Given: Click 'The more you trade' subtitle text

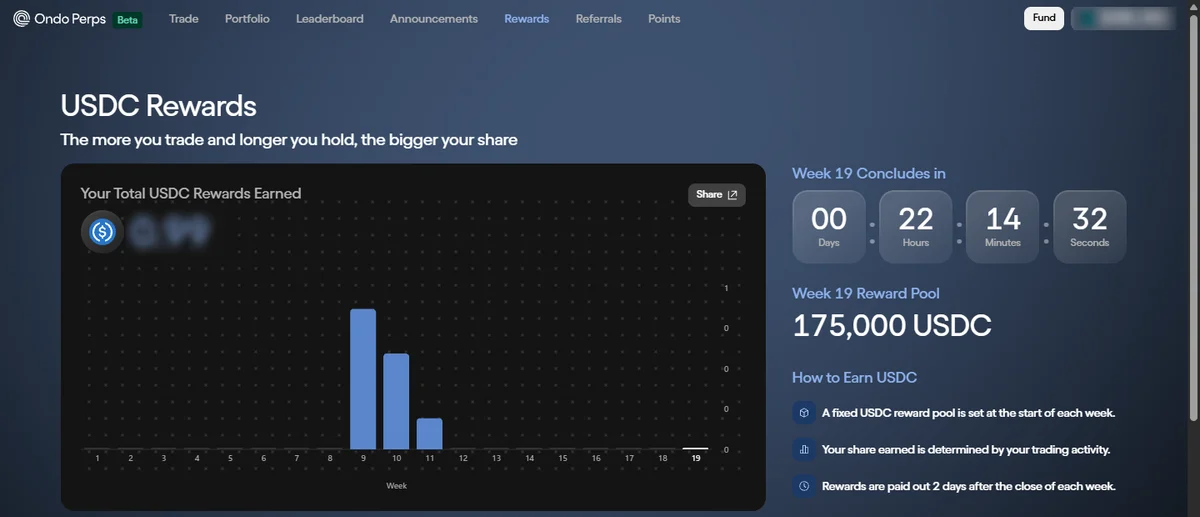Looking at the screenshot, I should [289, 140].
